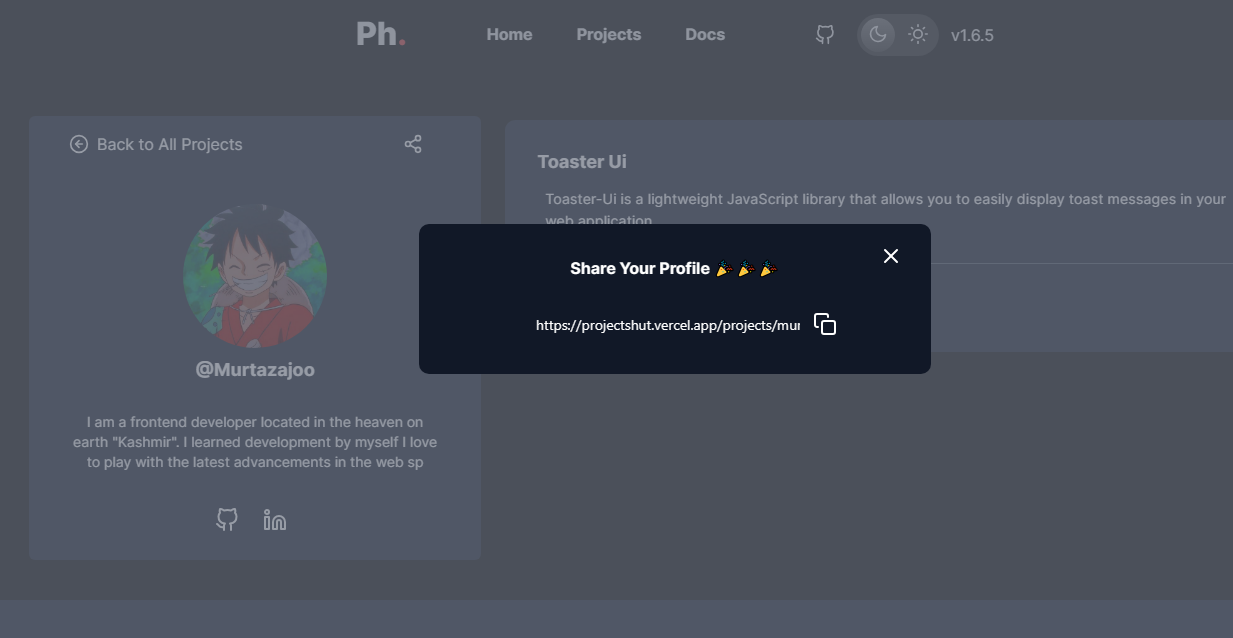
Task: Open Murtazajoo's GitHub profile icon
Action: click(227, 519)
